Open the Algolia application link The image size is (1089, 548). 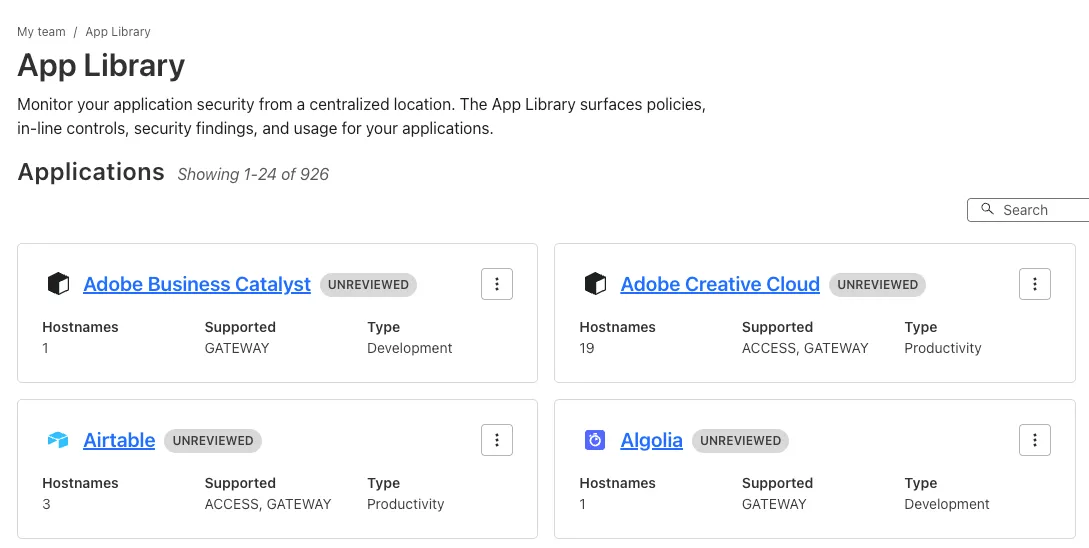click(x=651, y=440)
